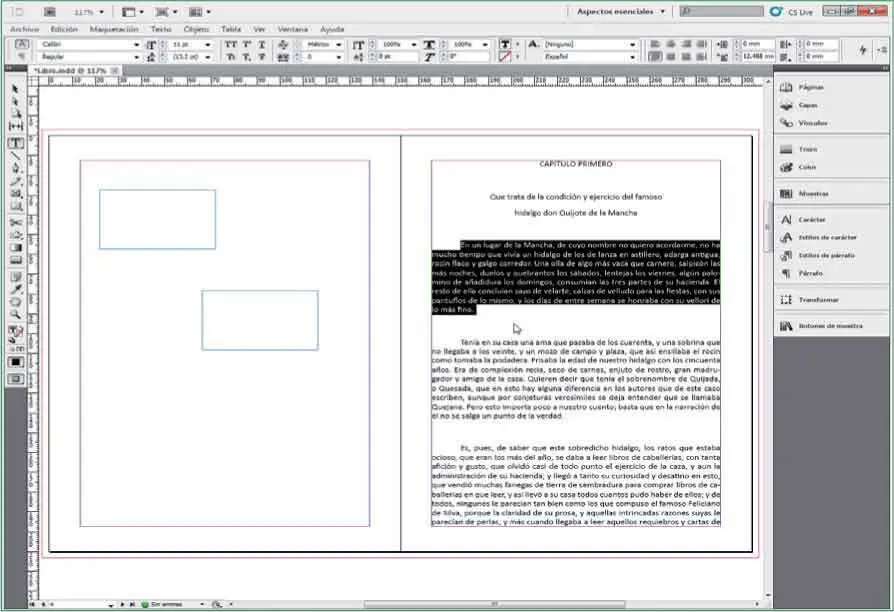Open the Objeto menu
Viewport: 894px width, 612px height.
click(x=196, y=29)
